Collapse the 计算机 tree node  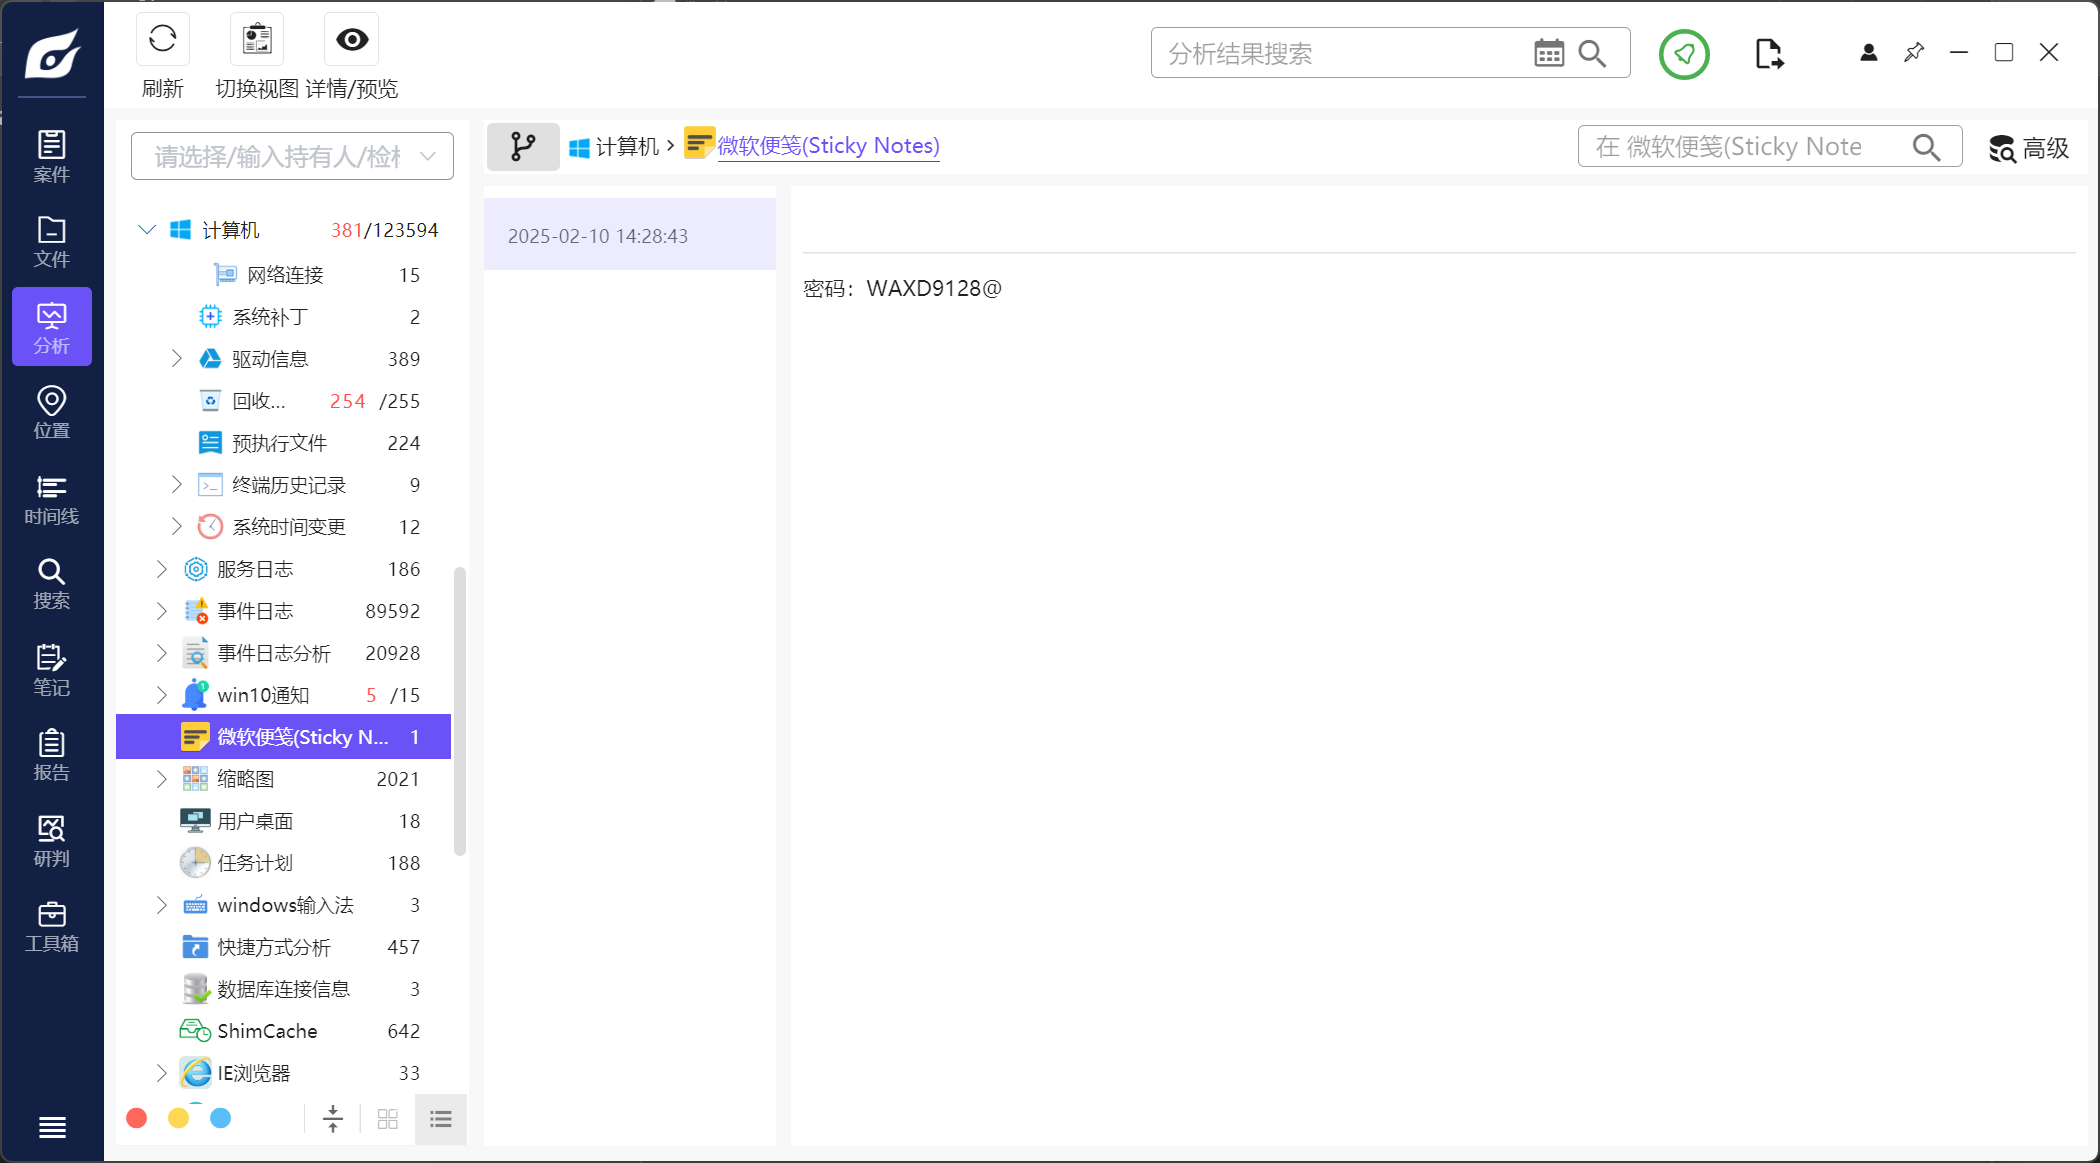click(x=147, y=230)
